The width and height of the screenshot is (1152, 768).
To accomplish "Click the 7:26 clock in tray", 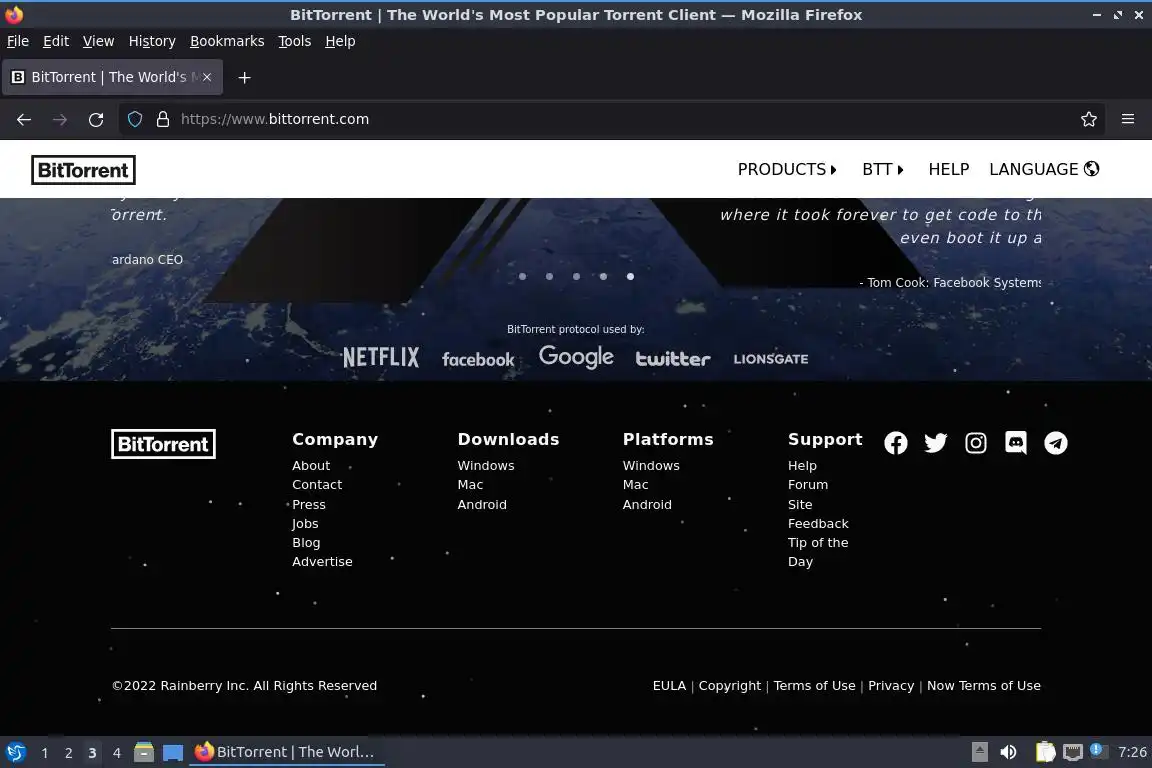I will tap(1132, 752).
